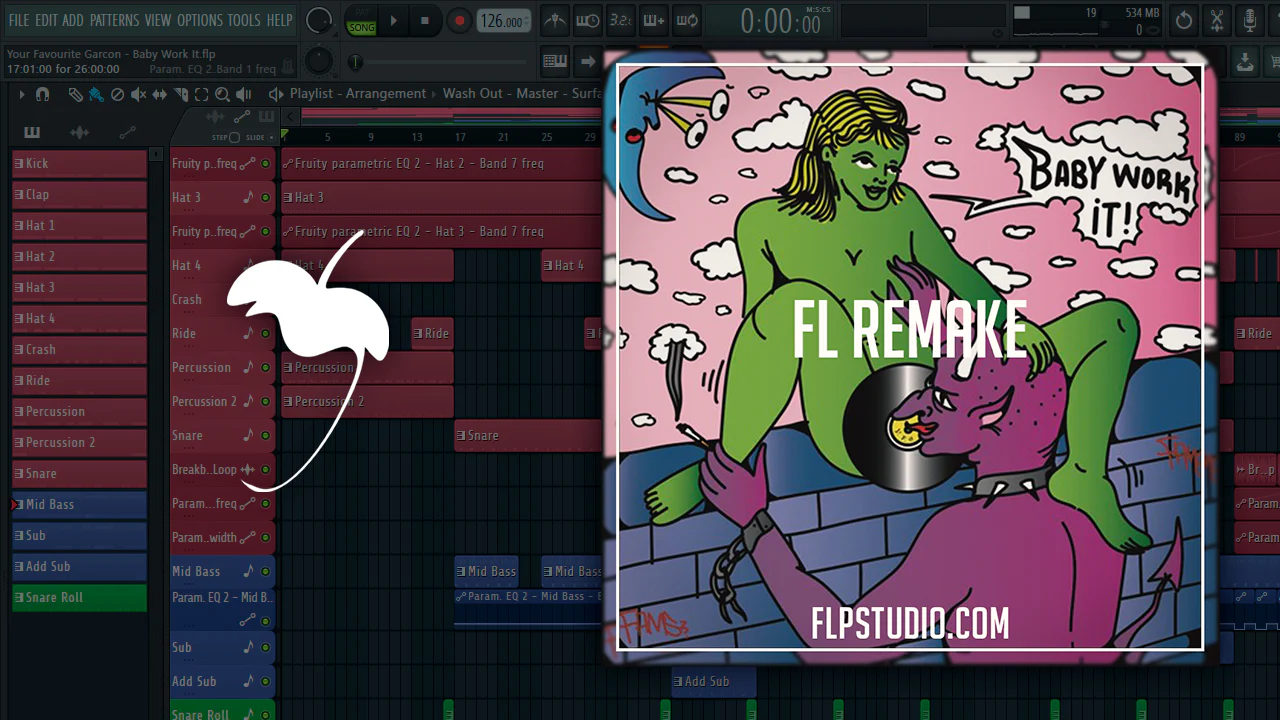This screenshot has width=1280, height=720.
Task: Click the time display 0:00:00
Action: 781,21
